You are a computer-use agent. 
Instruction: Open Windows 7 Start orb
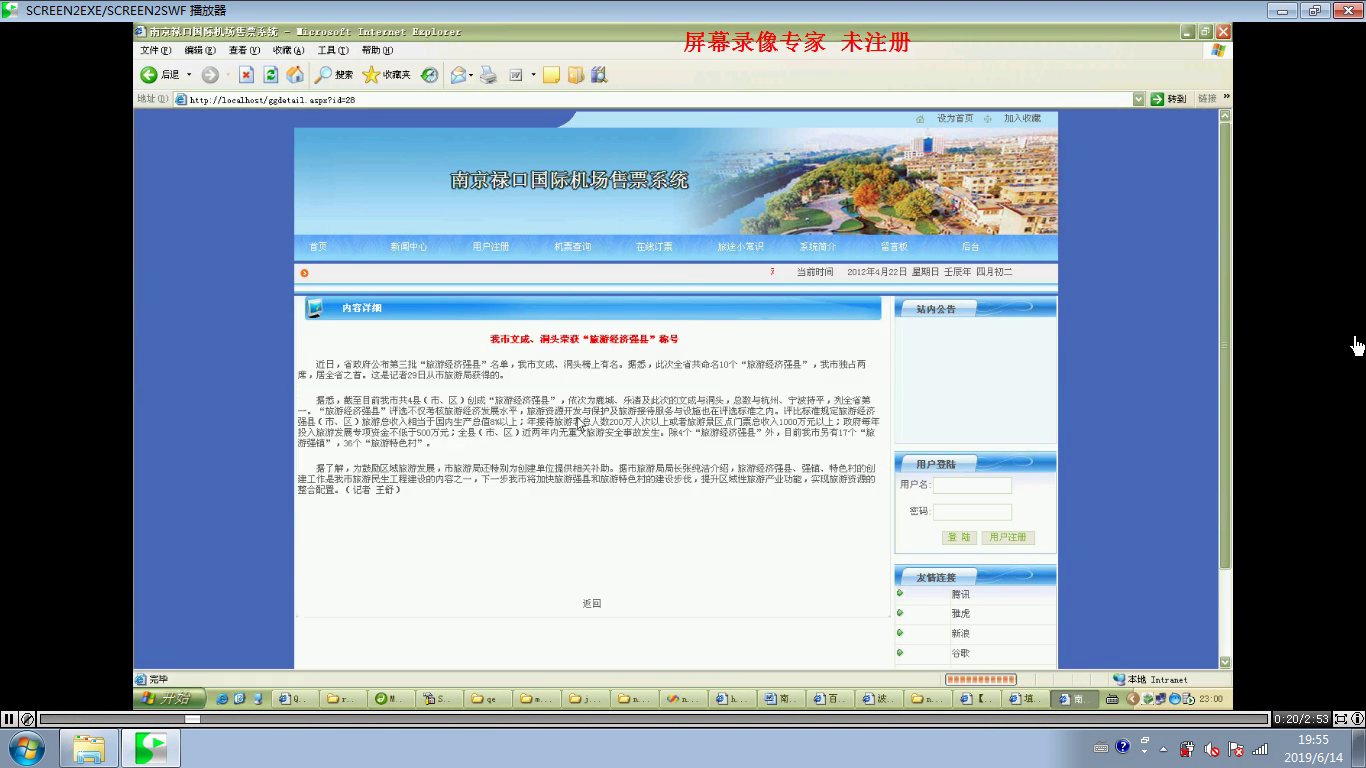pyautogui.click(x=26, y=748)
